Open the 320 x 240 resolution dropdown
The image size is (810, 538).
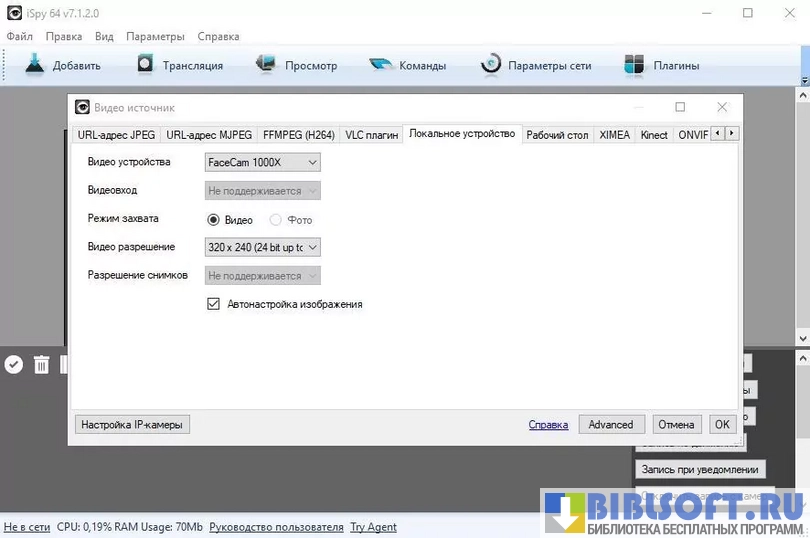pos(262,247)
